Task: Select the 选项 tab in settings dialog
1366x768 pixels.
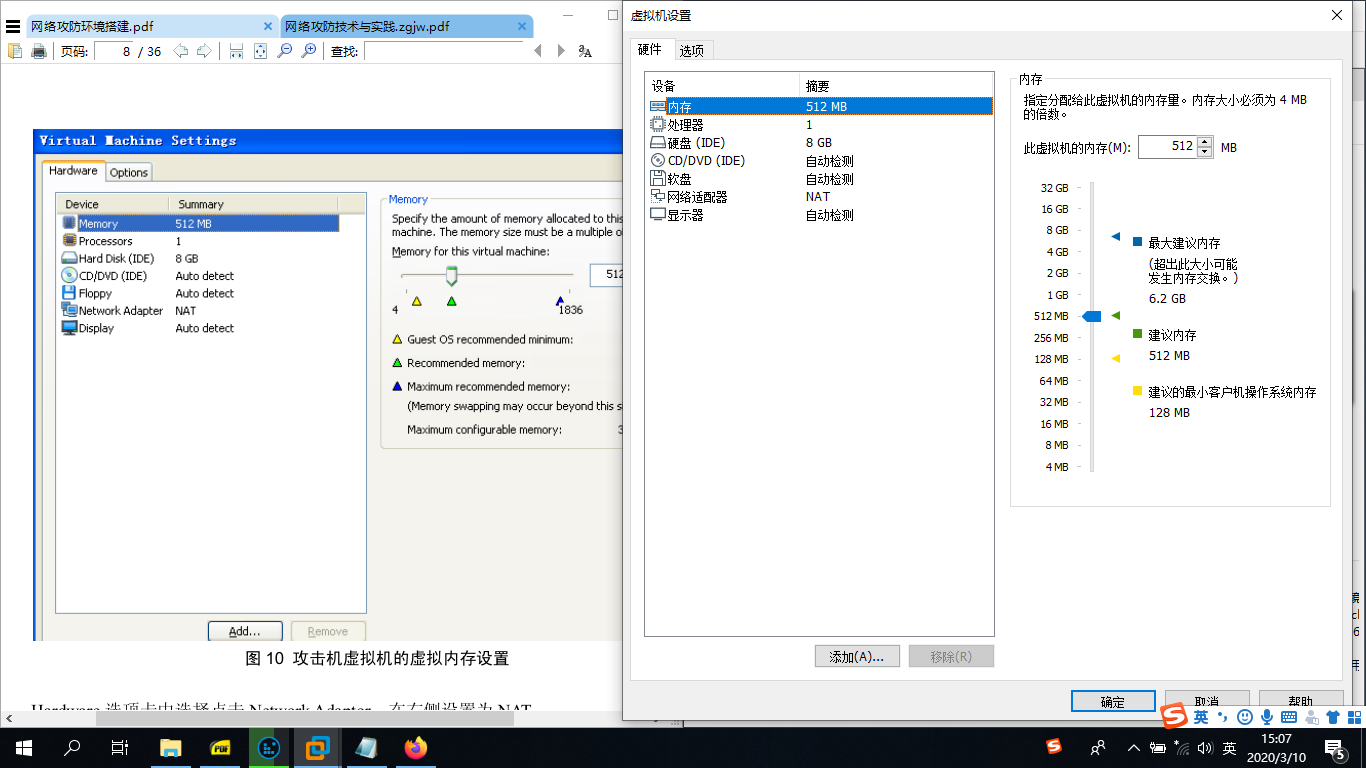Action: coord(691,50)
